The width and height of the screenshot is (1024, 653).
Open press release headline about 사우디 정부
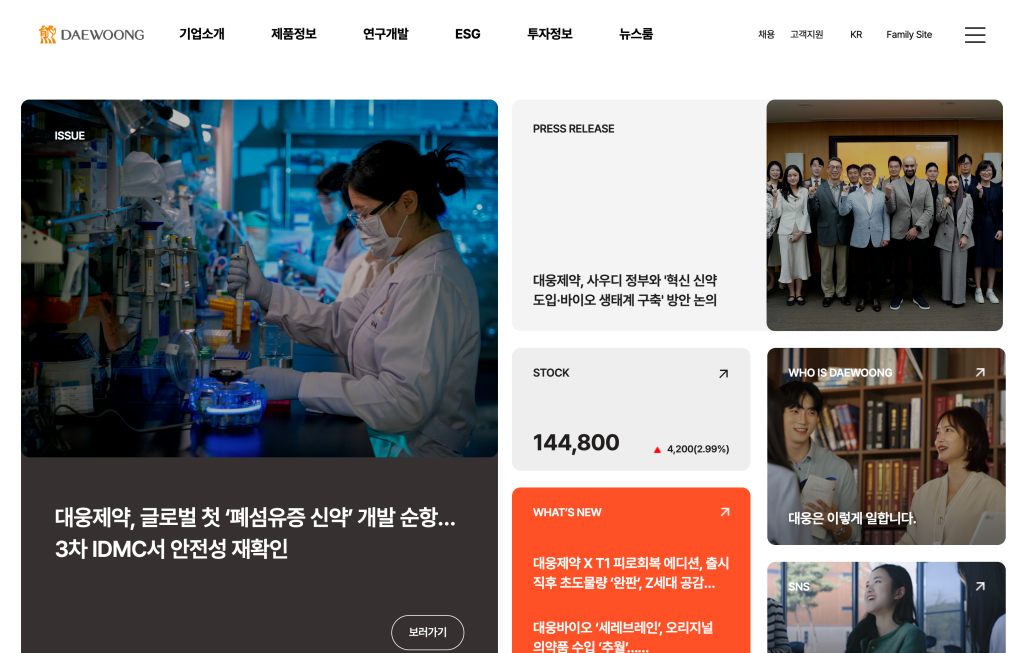pos(625,290)
